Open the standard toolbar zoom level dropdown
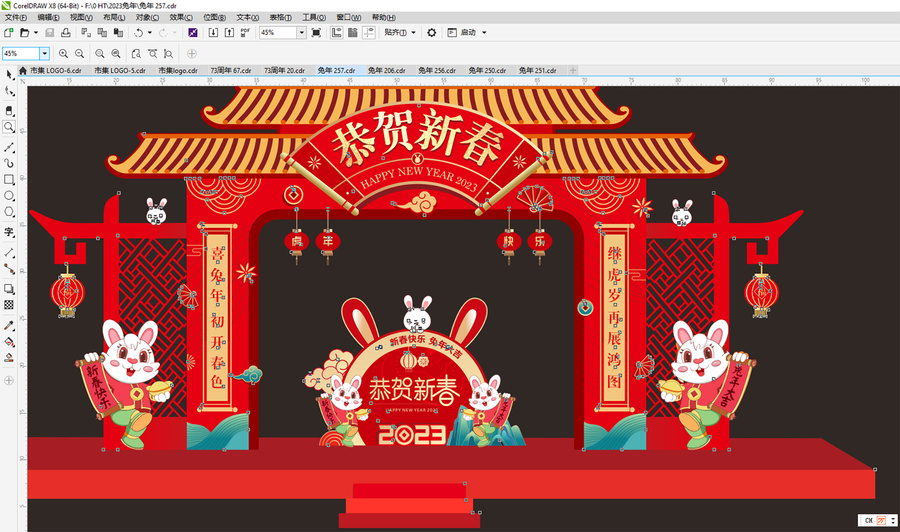This screenshot has height=532, width=900. tap(301, 33)
